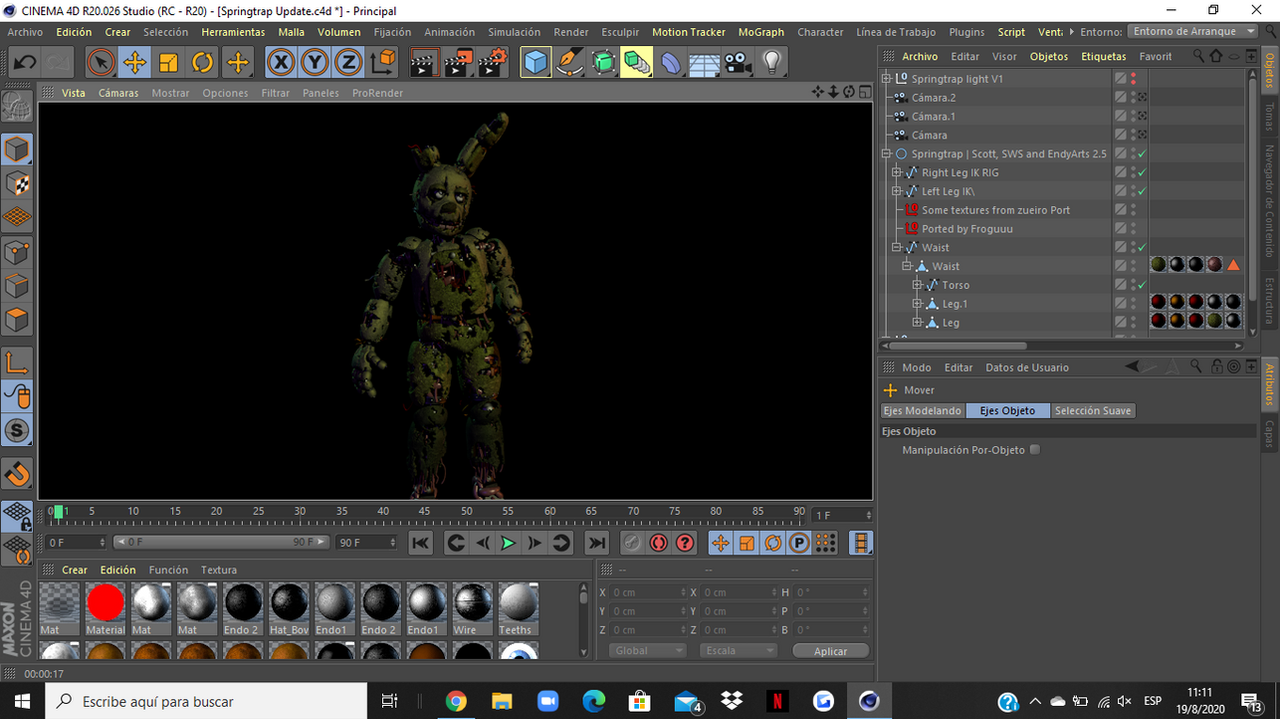
Task: Enable Model mode in left palette
Action: pyautogui.click(x=17, y=150)
